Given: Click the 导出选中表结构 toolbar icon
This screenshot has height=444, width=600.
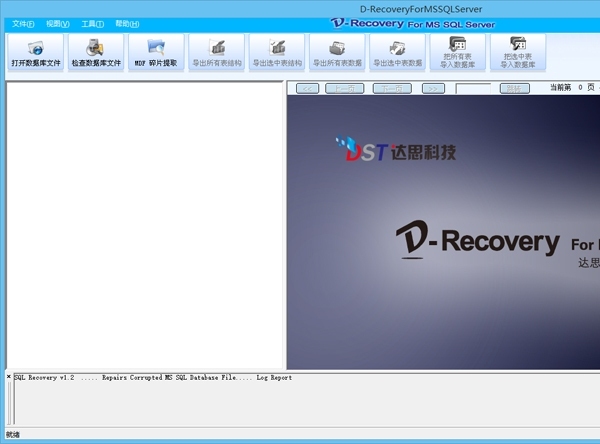Looking at the screenshot, I should pyautogui.click(x=277, y=52).
